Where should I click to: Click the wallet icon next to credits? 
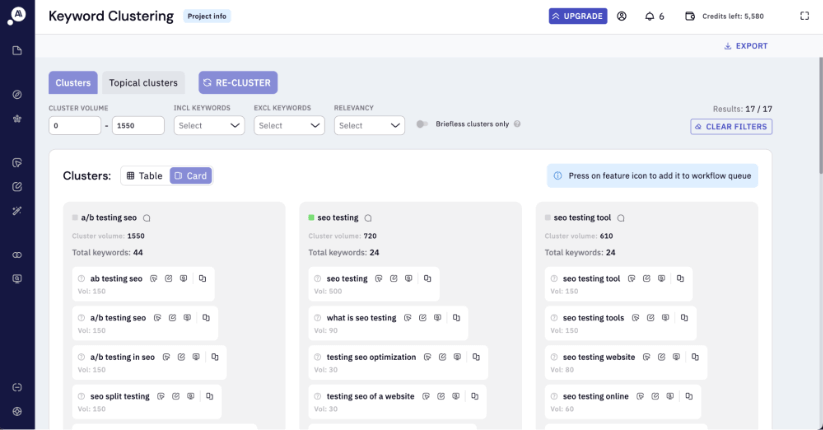coord(689,16)
